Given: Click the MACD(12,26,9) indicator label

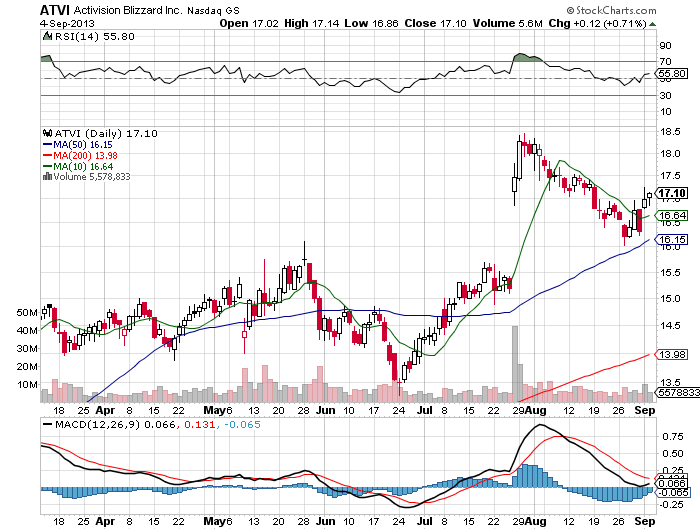Looking at the screenshot, I should tap(98, 424).
